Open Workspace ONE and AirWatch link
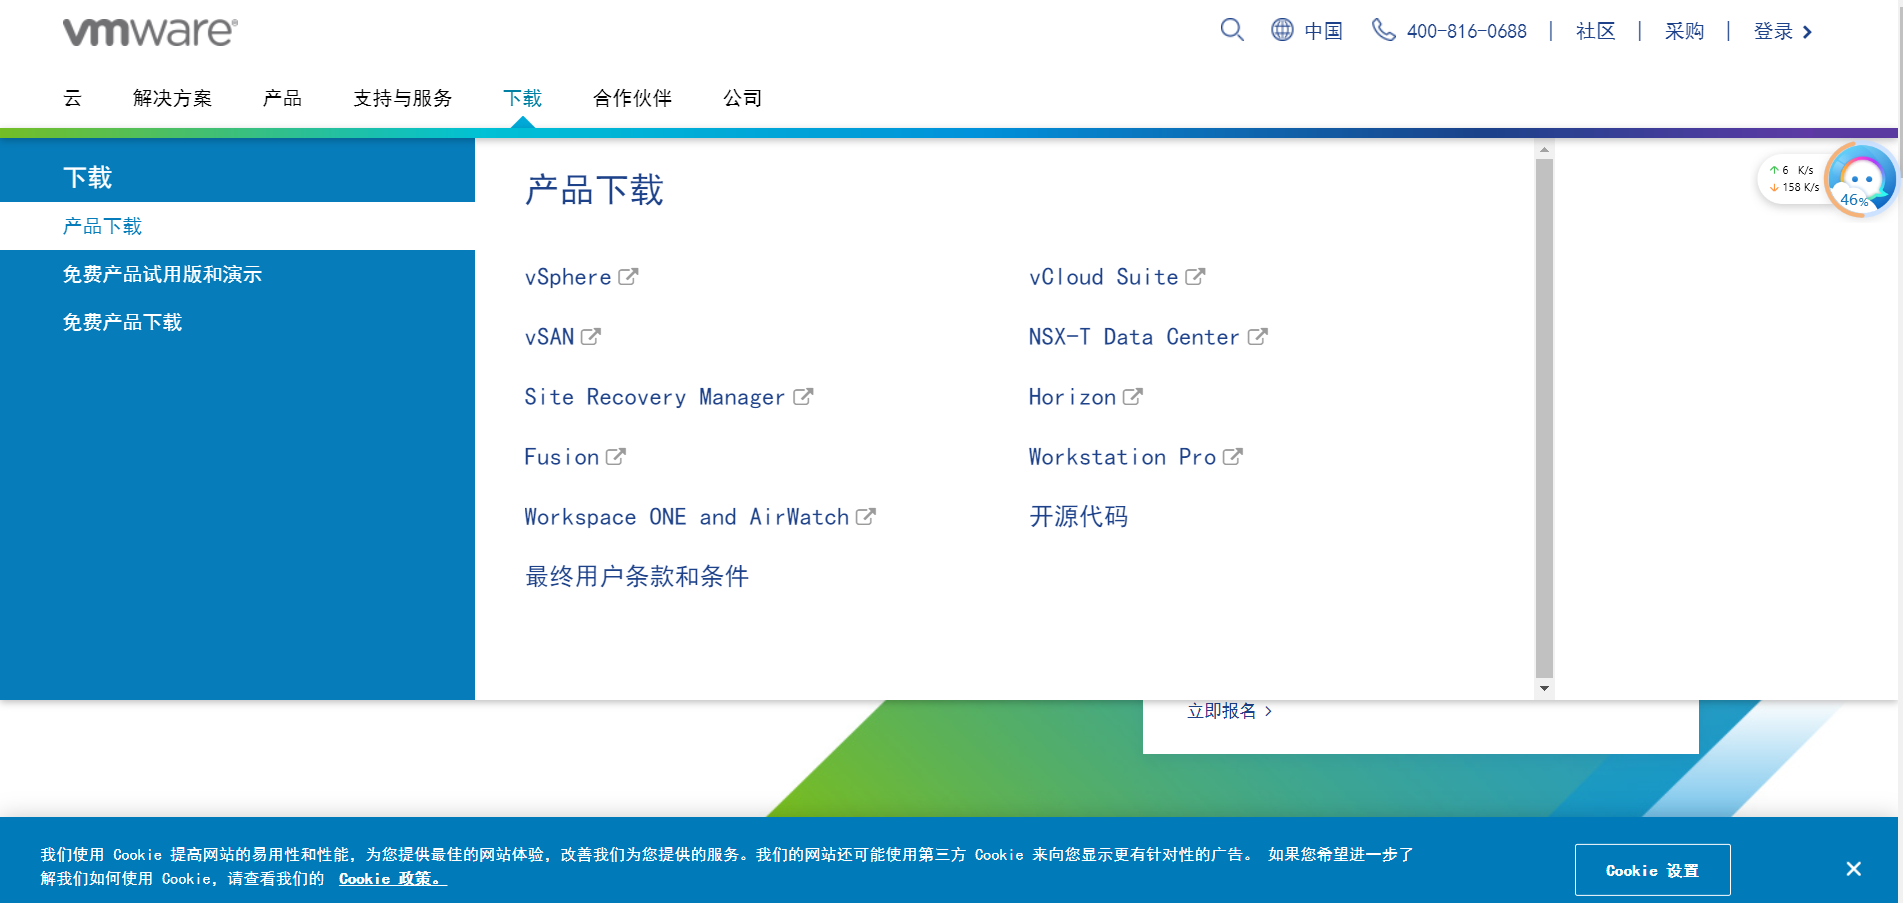This screenshot has width=1903, height=903. (x=687, y=517)
